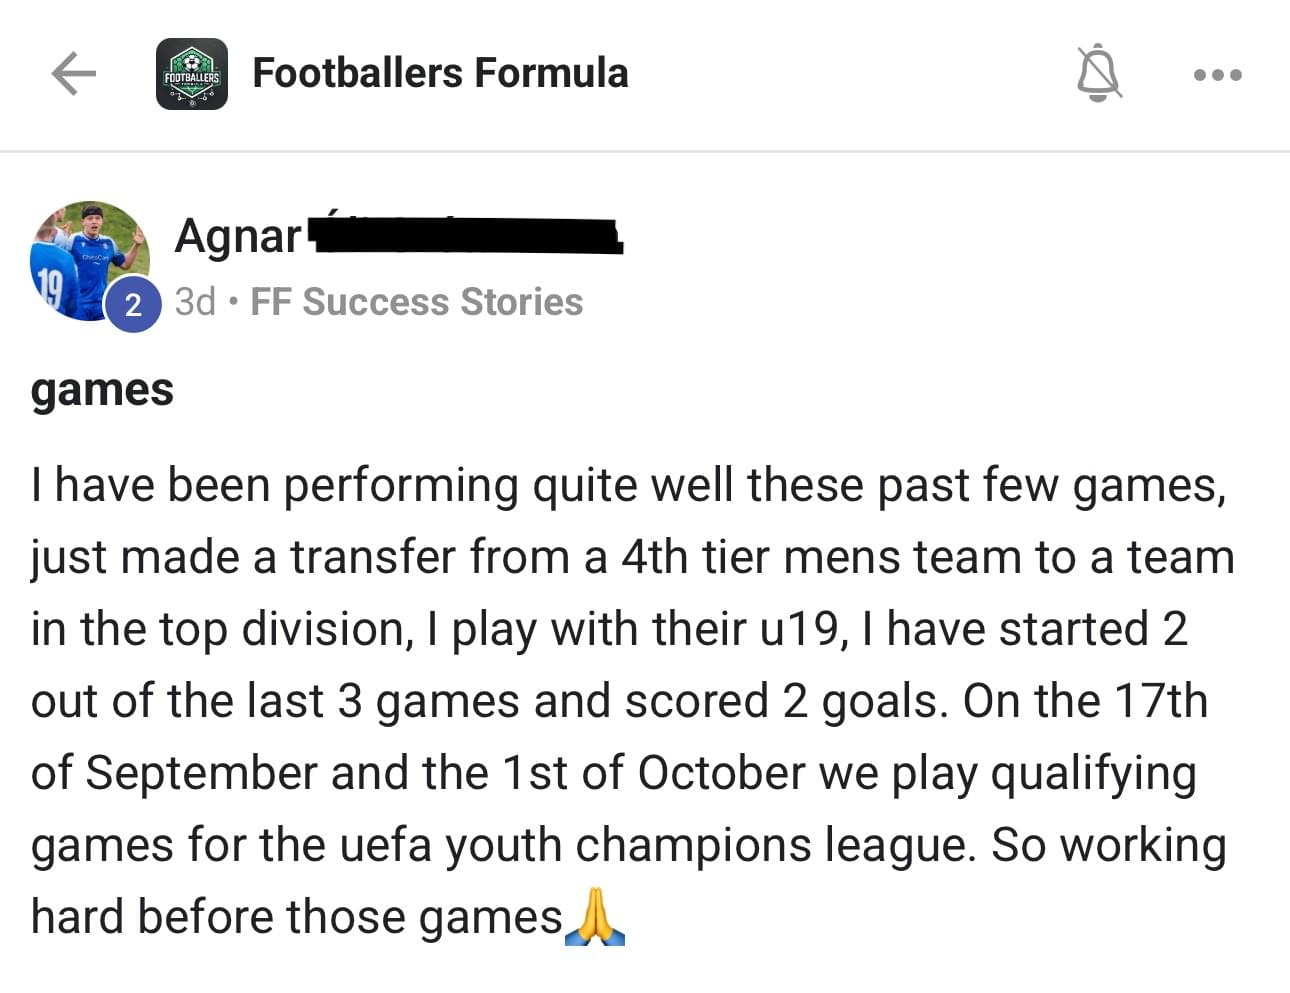
Task: Go back using the left arrow
Action: 73,74
